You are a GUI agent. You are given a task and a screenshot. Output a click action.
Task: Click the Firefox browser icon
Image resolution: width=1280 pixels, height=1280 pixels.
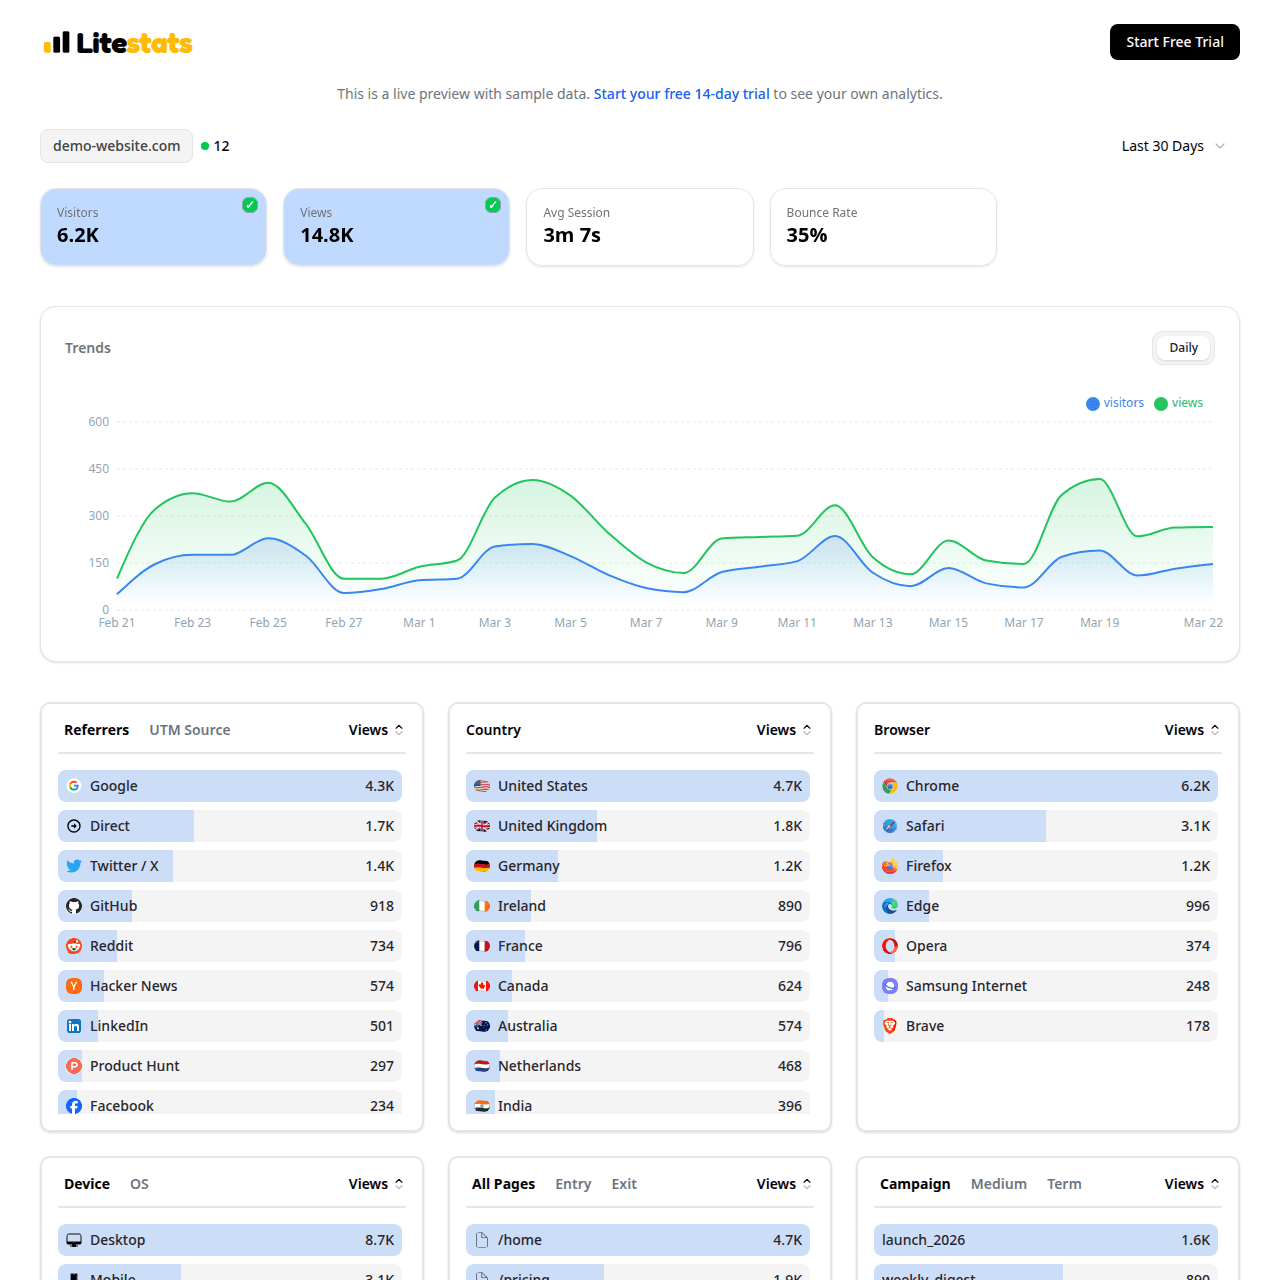[x=889, y=866]
